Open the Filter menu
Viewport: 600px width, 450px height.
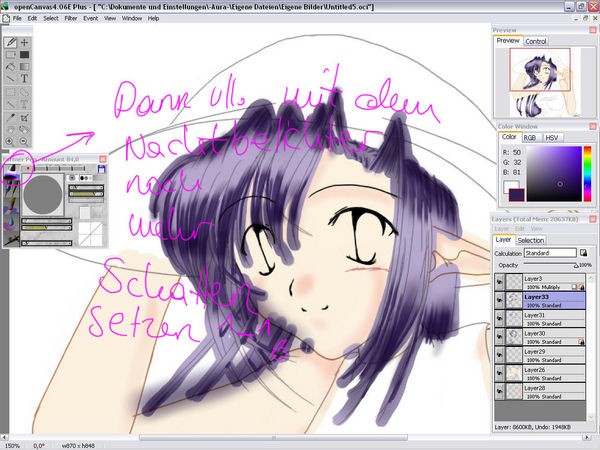coord(68,18)
